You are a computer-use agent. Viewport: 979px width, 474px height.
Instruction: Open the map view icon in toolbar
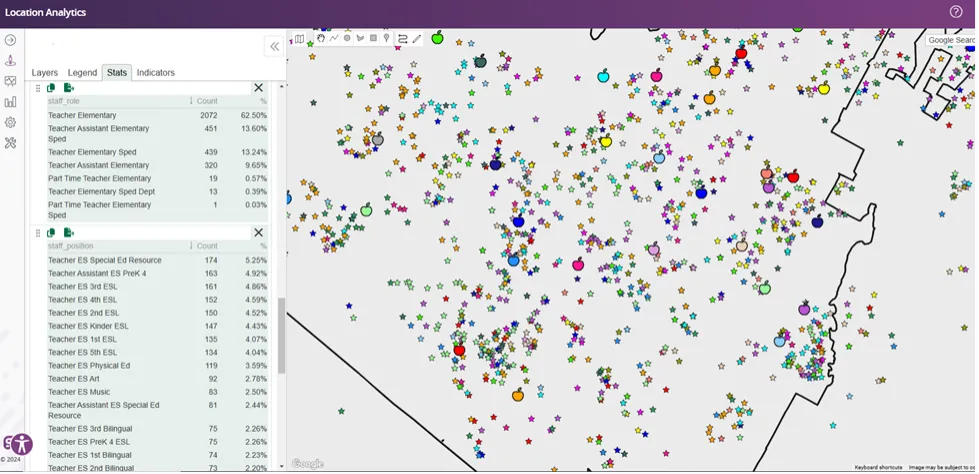coord(299,39)
